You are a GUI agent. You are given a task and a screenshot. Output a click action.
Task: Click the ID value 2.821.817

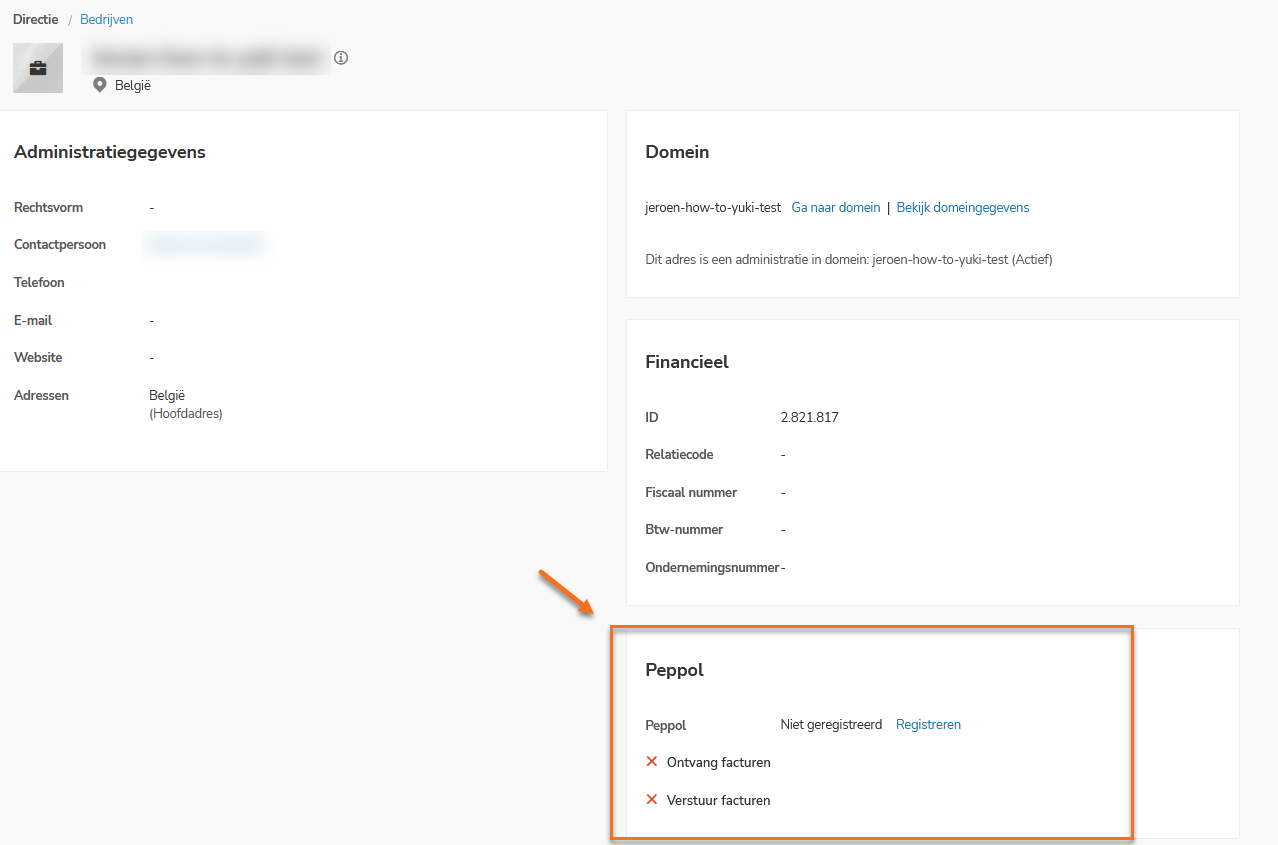point(810,418)
